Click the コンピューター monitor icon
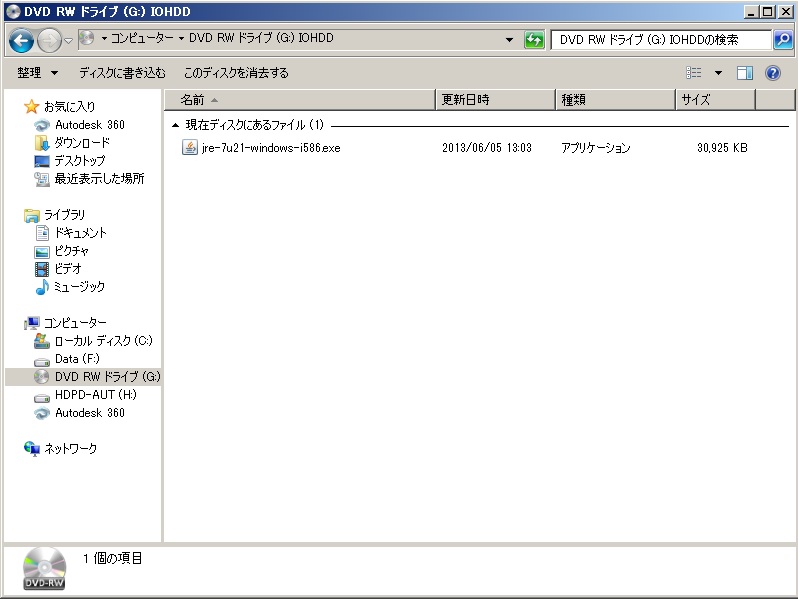 (x=32, y=323)
